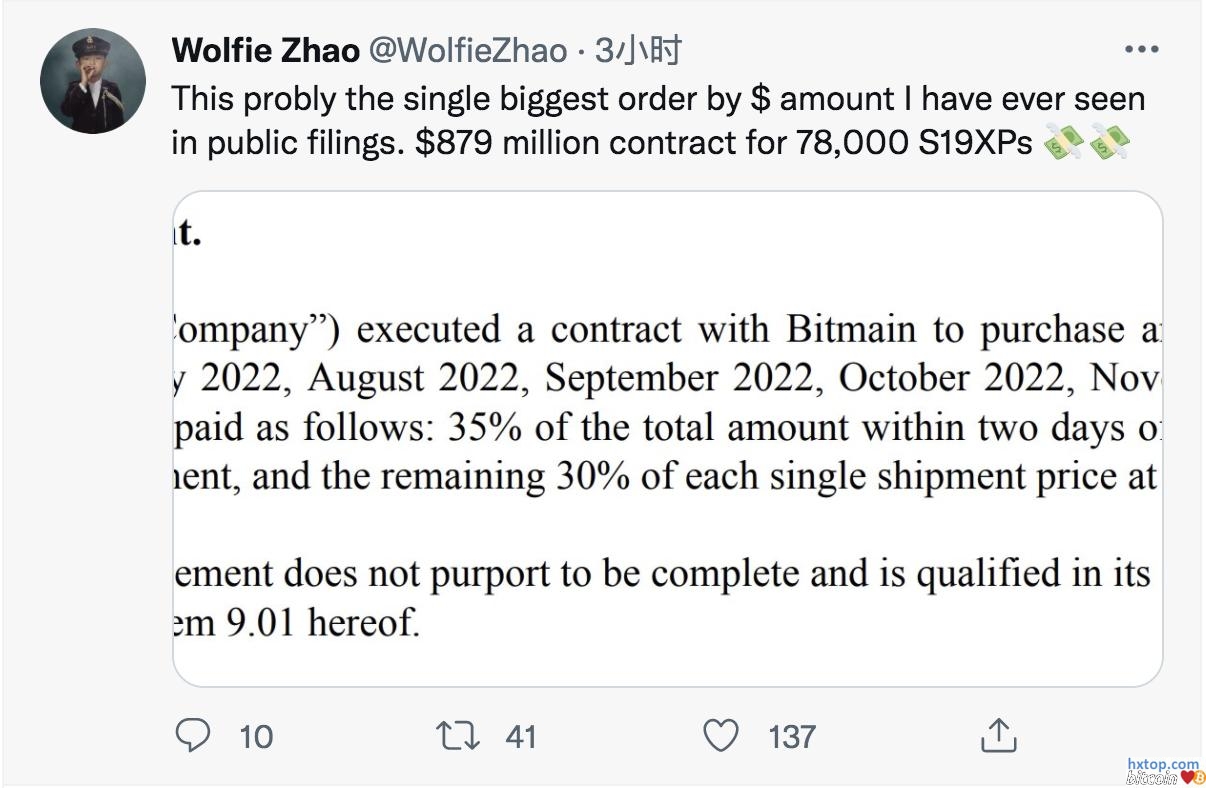The image size is (1206, 788).
Task: Click the reply speech bubble icon
Action: [191, 736]
